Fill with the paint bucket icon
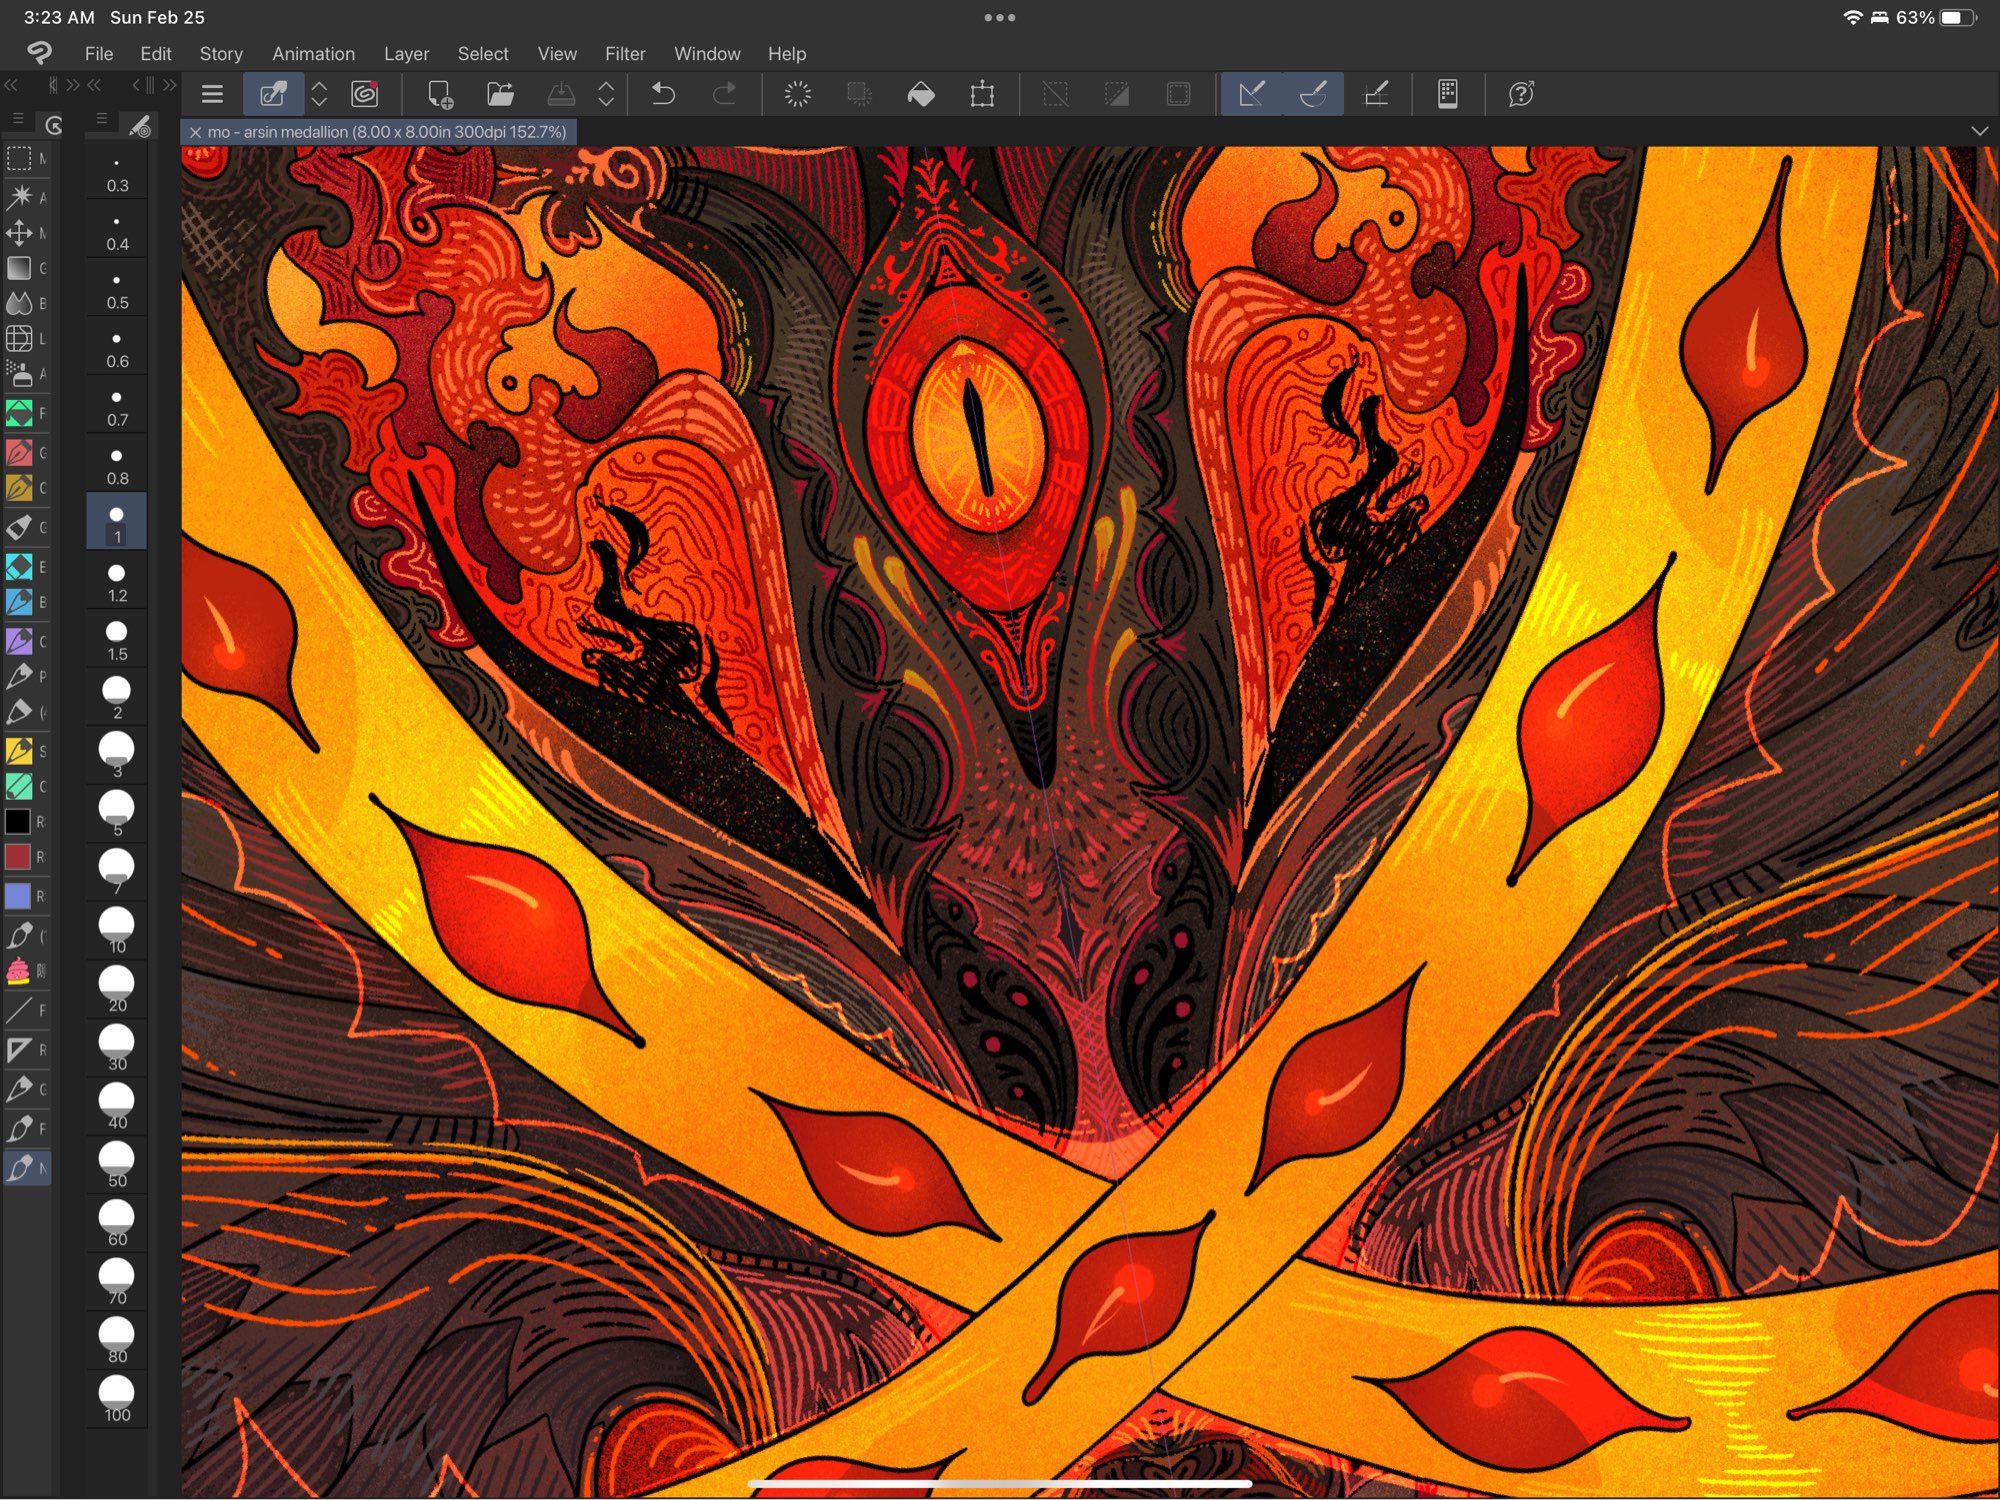 click(x=921, y=94)
